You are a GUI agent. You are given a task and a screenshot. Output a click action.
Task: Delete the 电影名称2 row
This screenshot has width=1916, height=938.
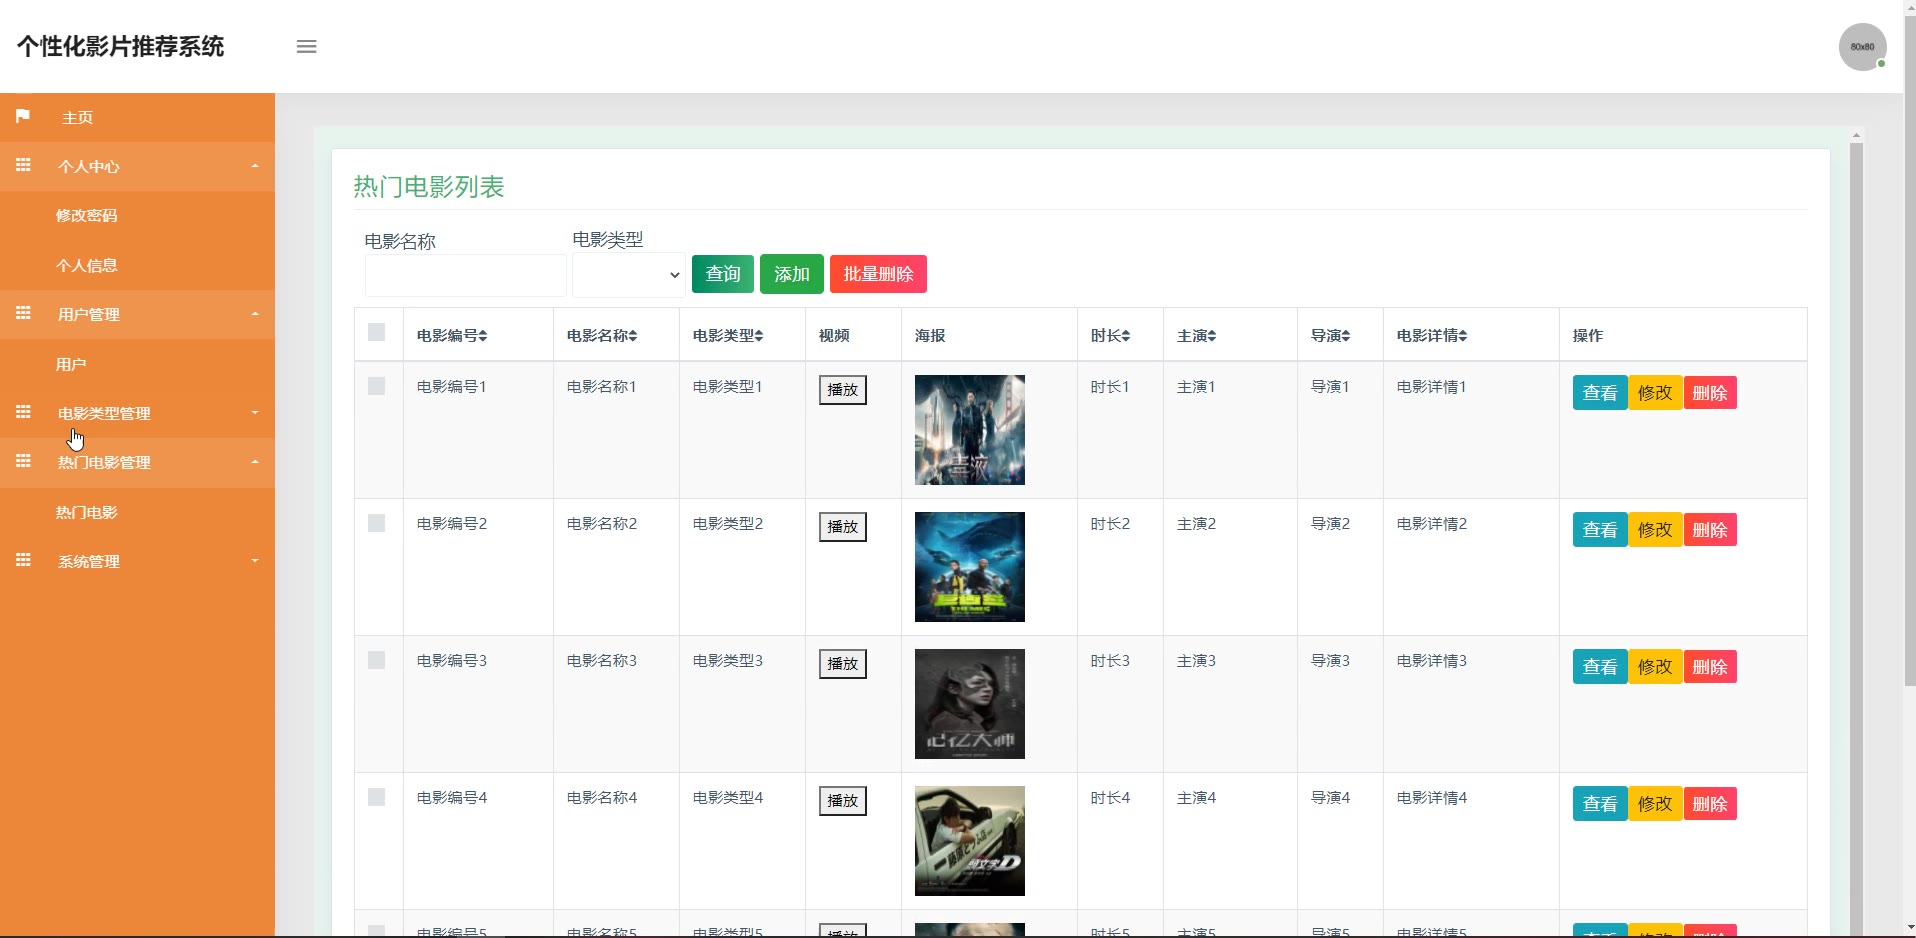point(1710,530)
